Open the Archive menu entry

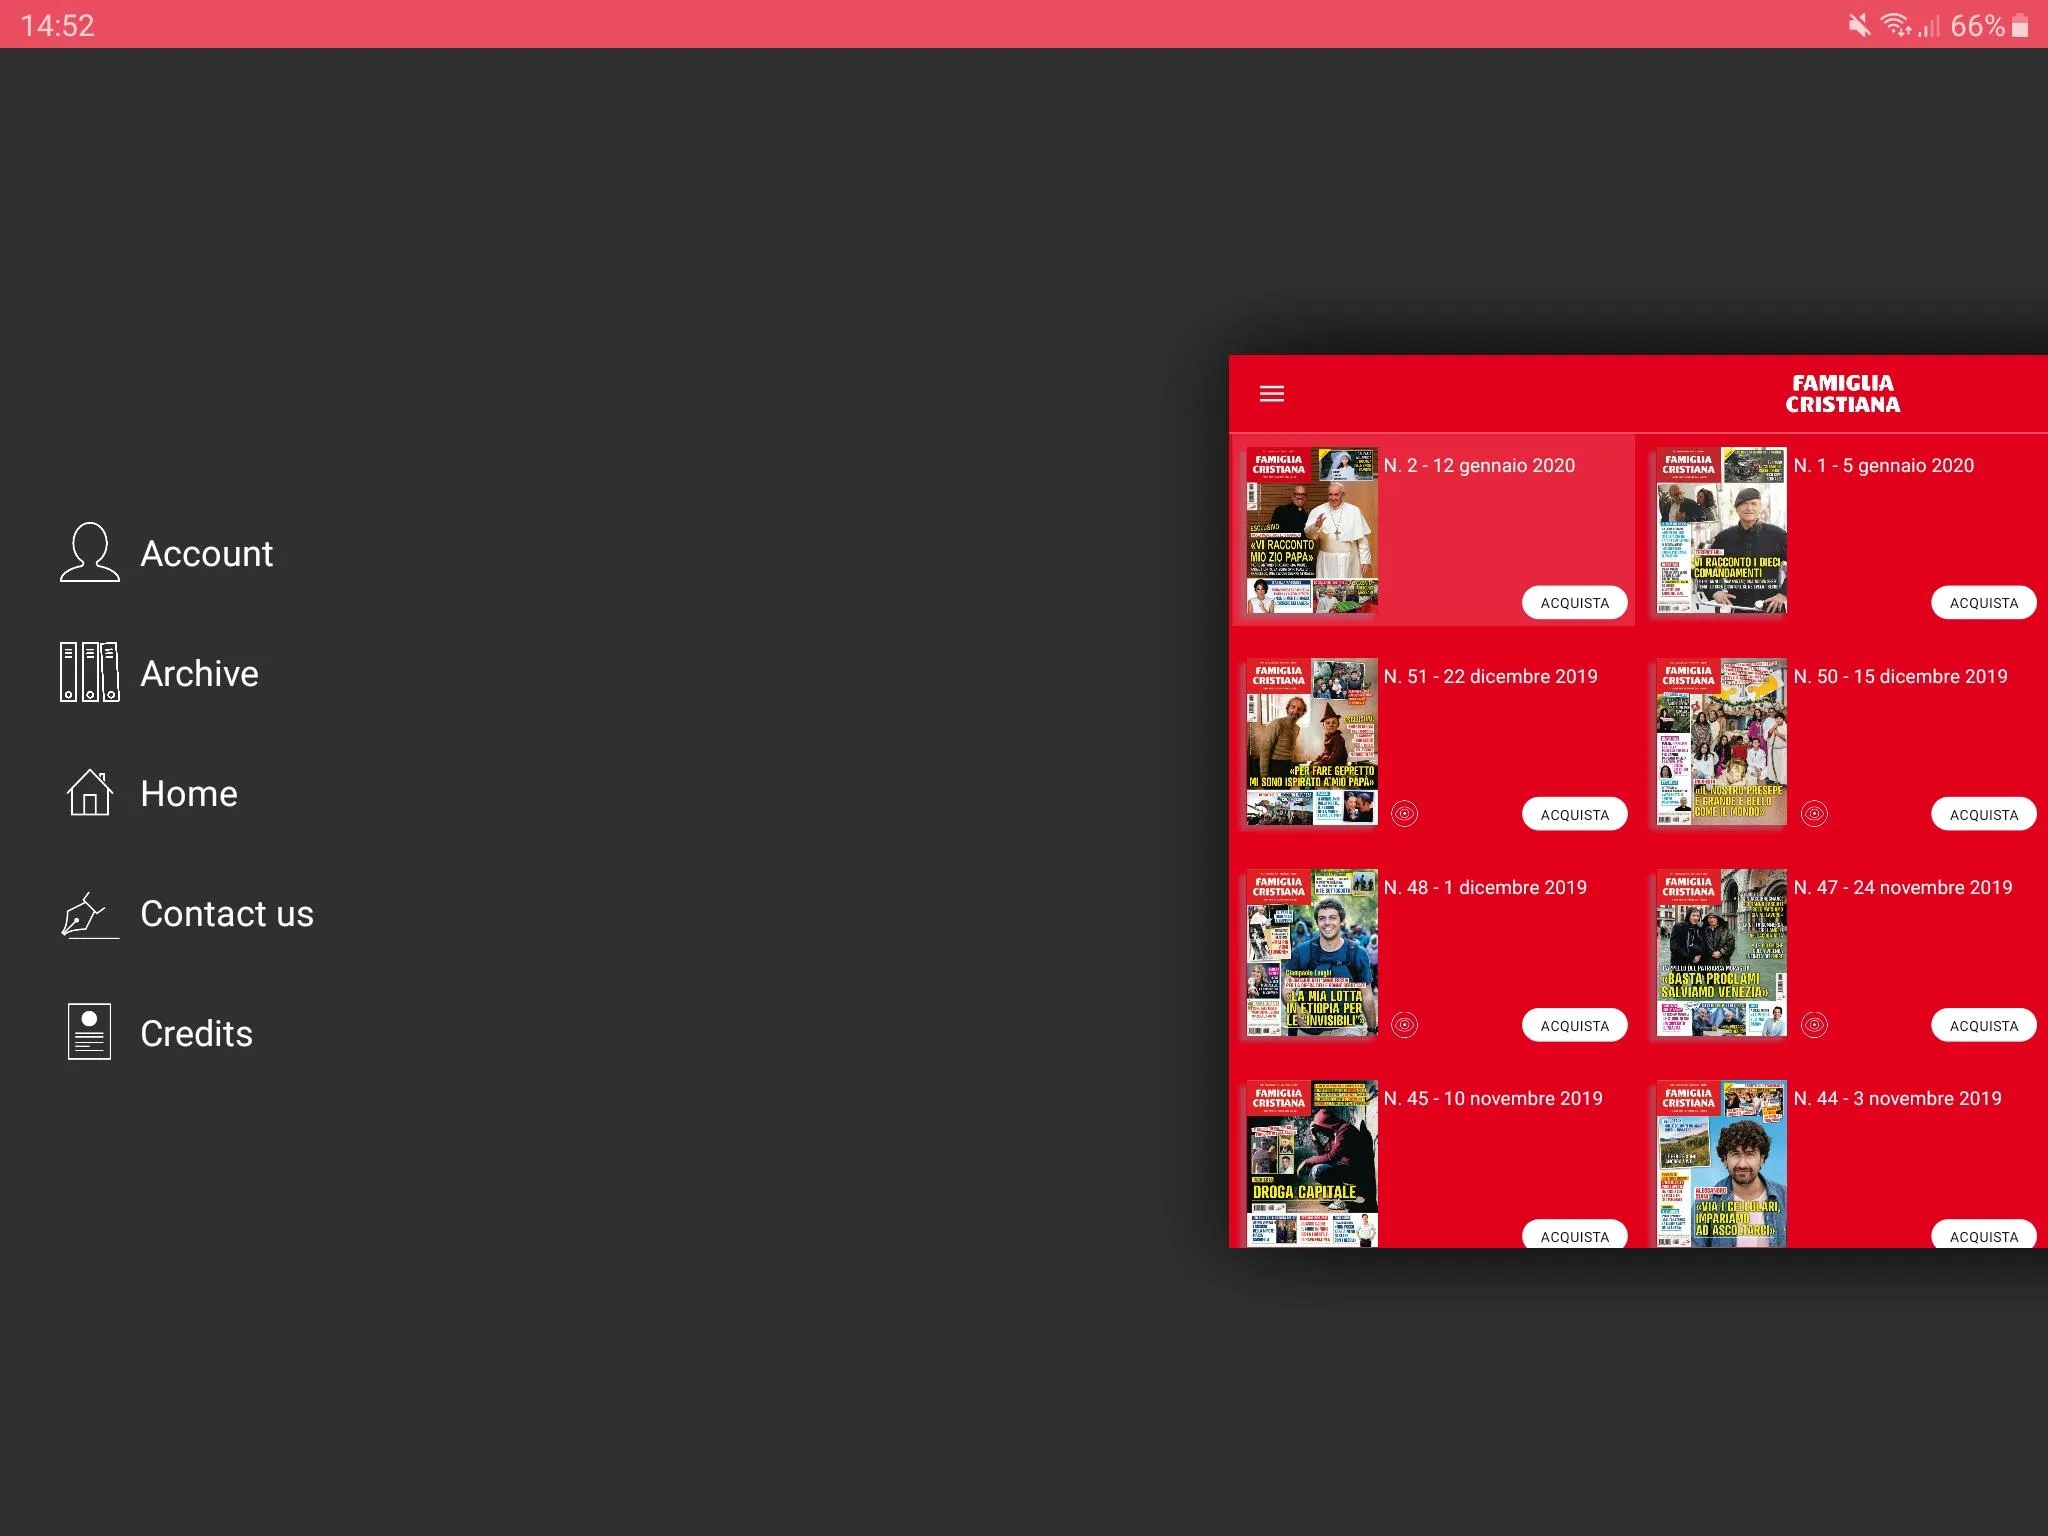click(199, 673)
